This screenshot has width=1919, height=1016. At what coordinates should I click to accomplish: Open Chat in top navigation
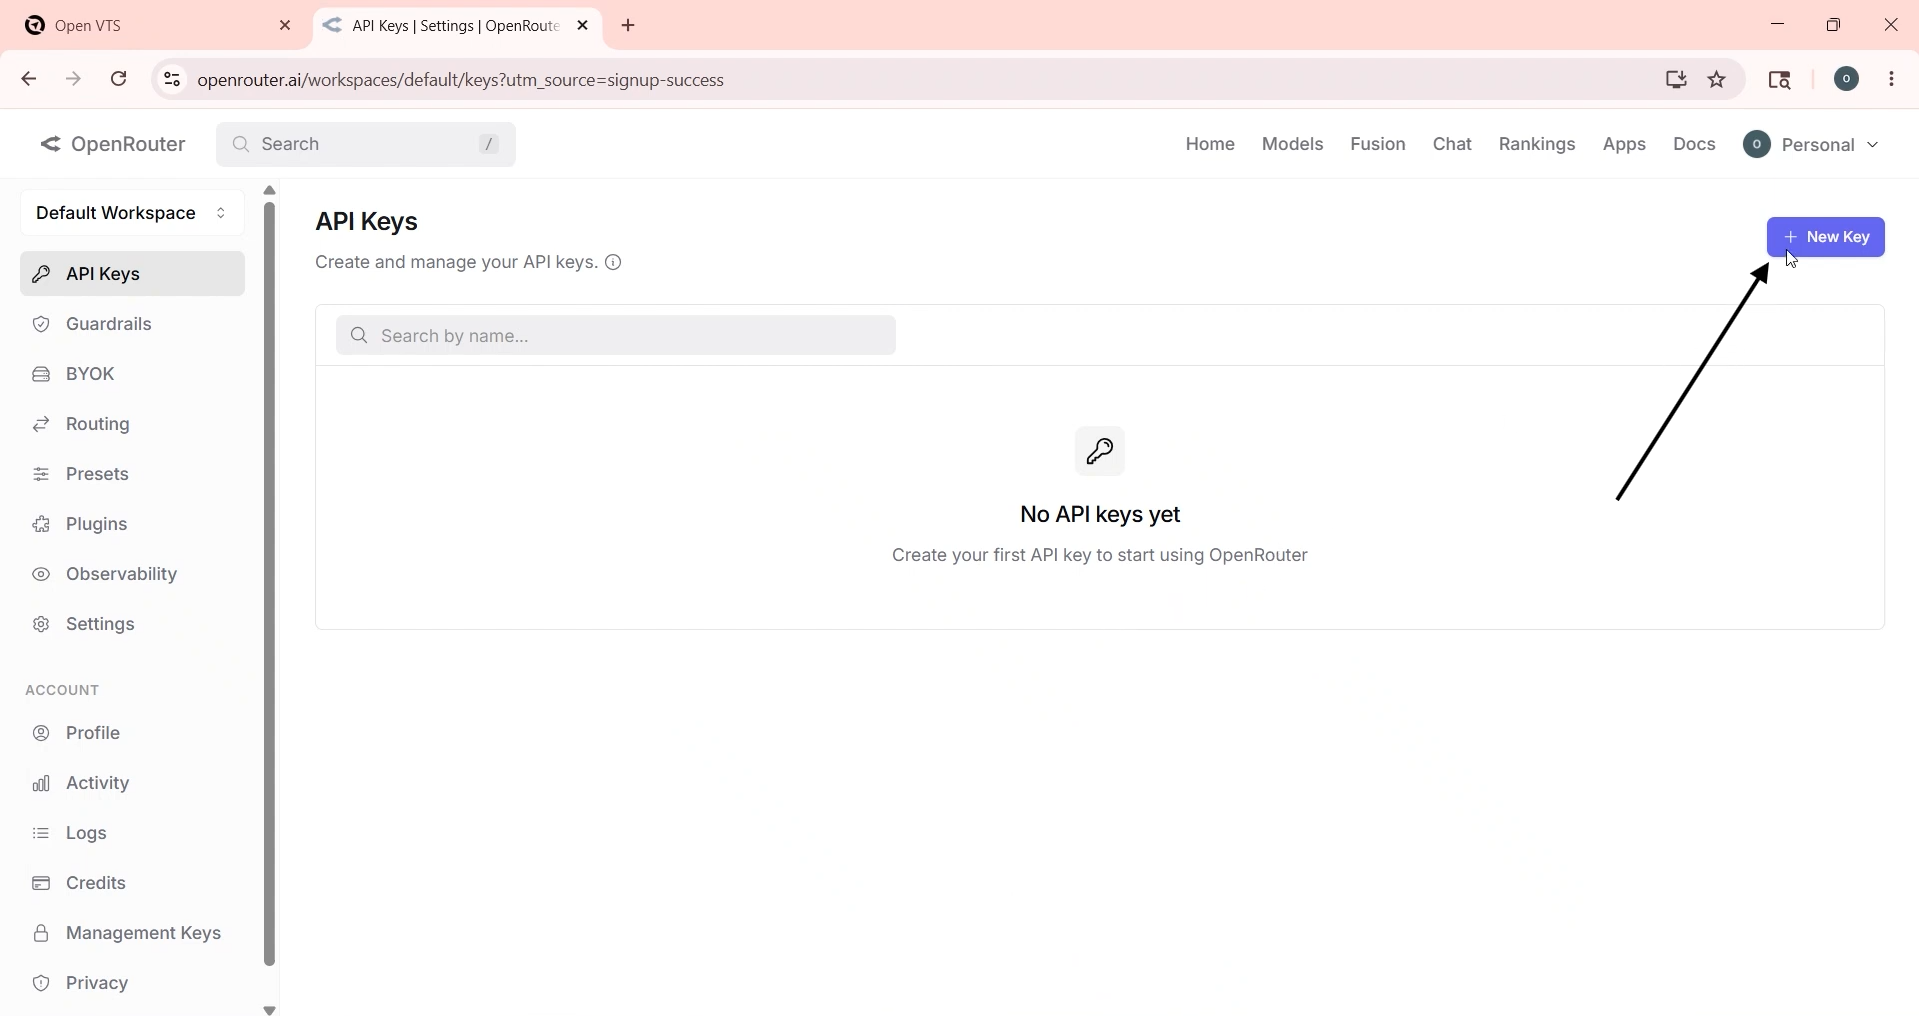click(1452, 145)
